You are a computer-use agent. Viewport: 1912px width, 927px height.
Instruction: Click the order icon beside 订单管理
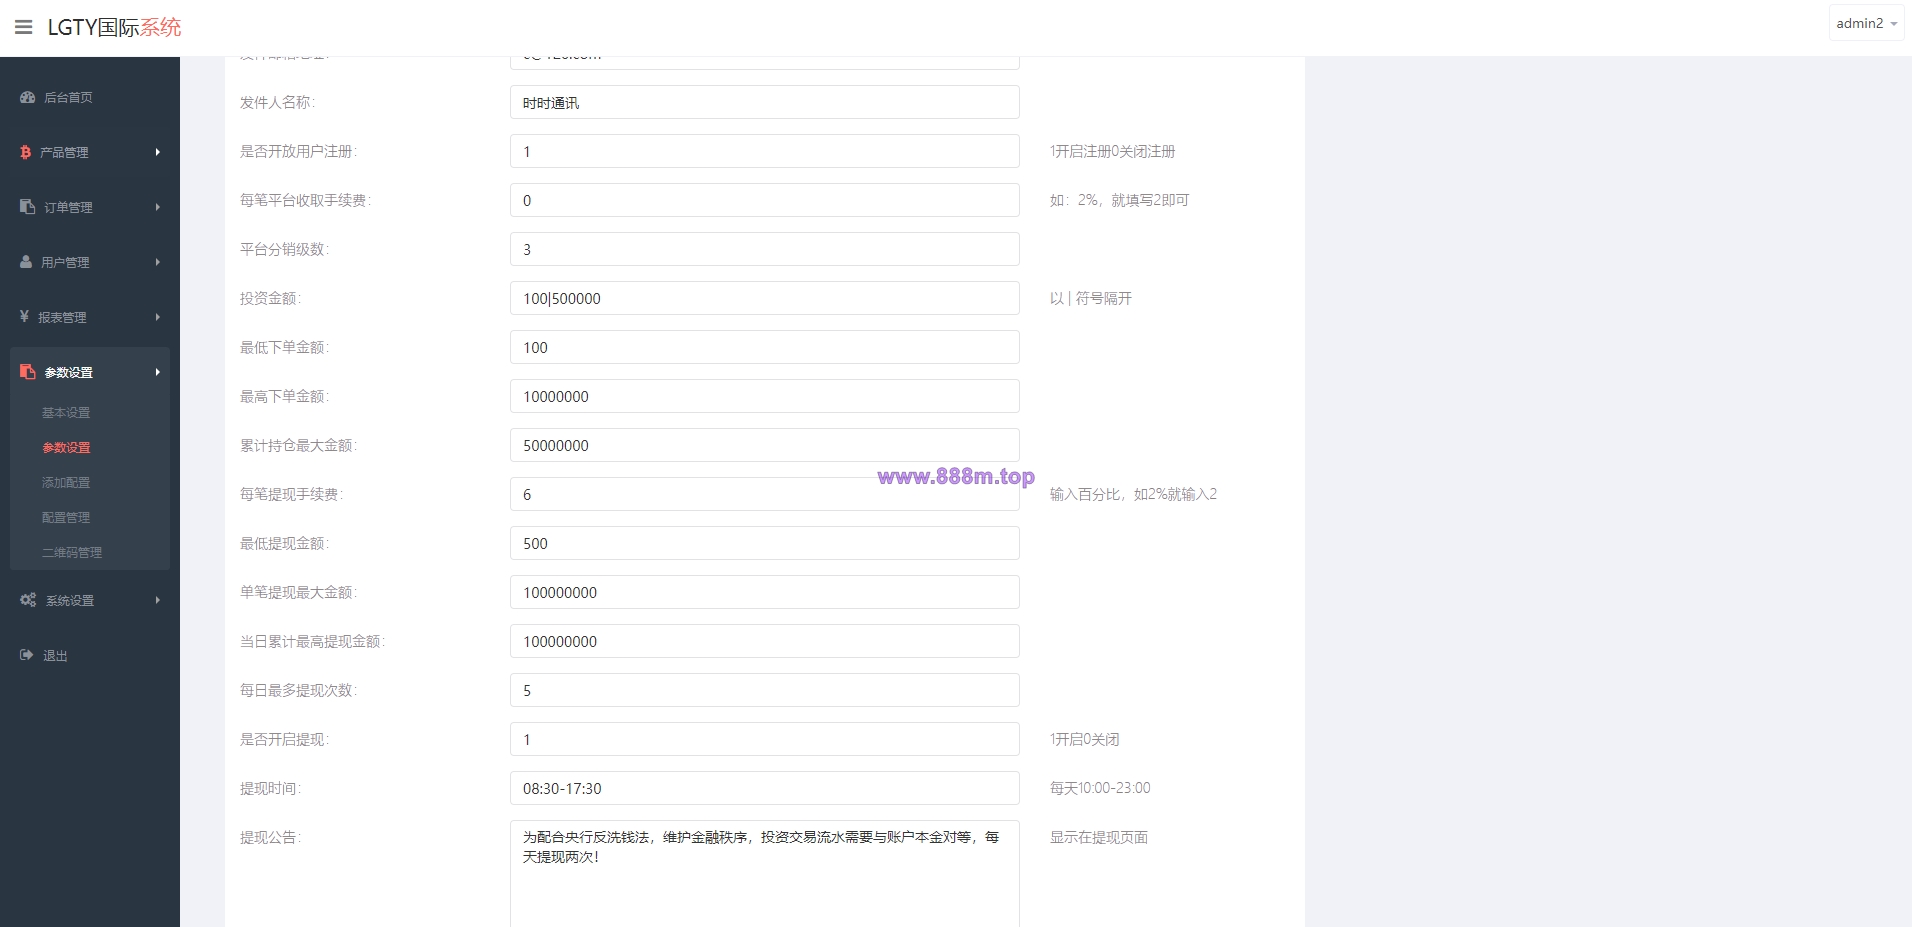pos(28,206)
